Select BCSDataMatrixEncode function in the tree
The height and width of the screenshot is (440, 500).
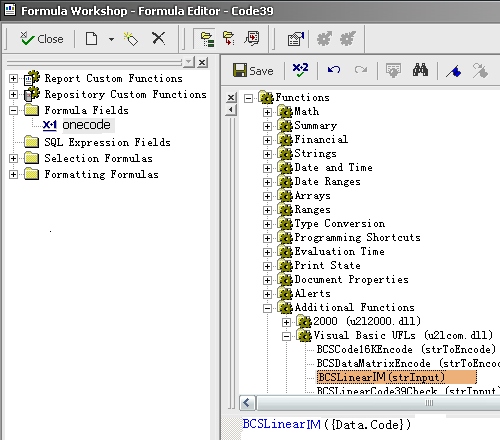point(408,363)
